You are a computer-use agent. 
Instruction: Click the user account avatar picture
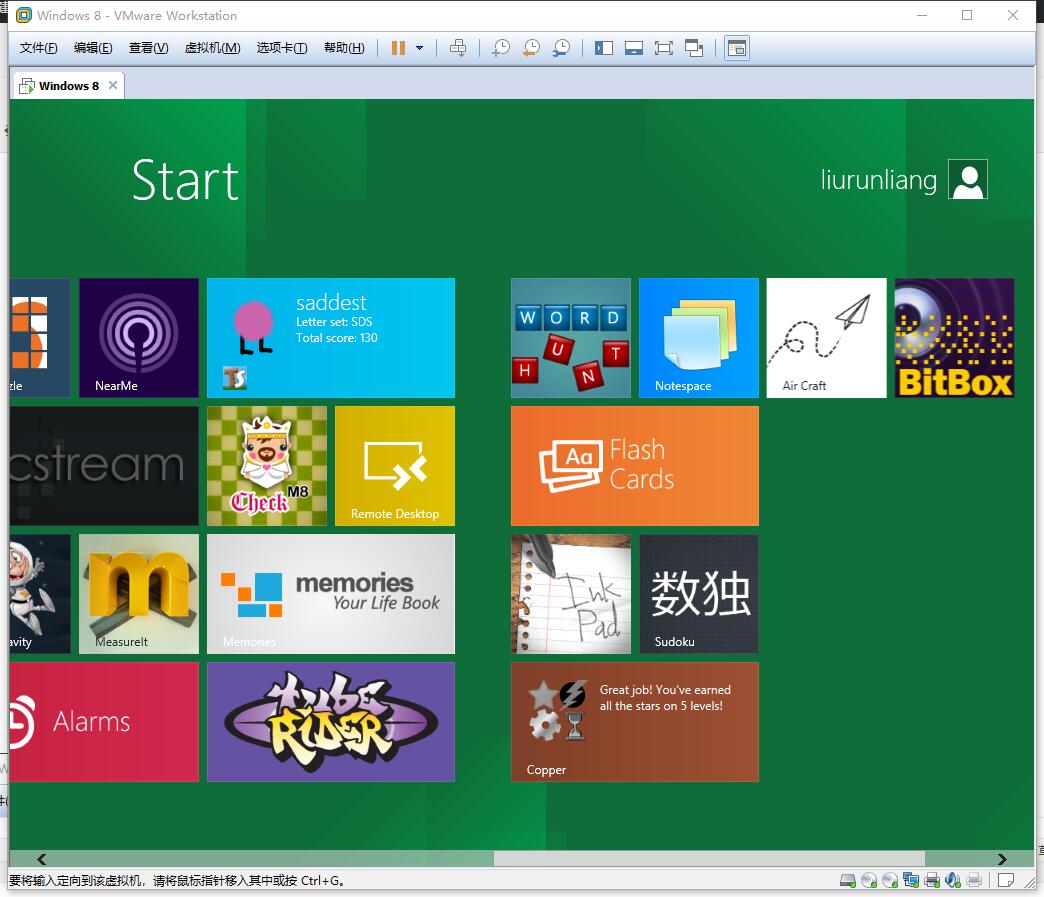(968, 179)
